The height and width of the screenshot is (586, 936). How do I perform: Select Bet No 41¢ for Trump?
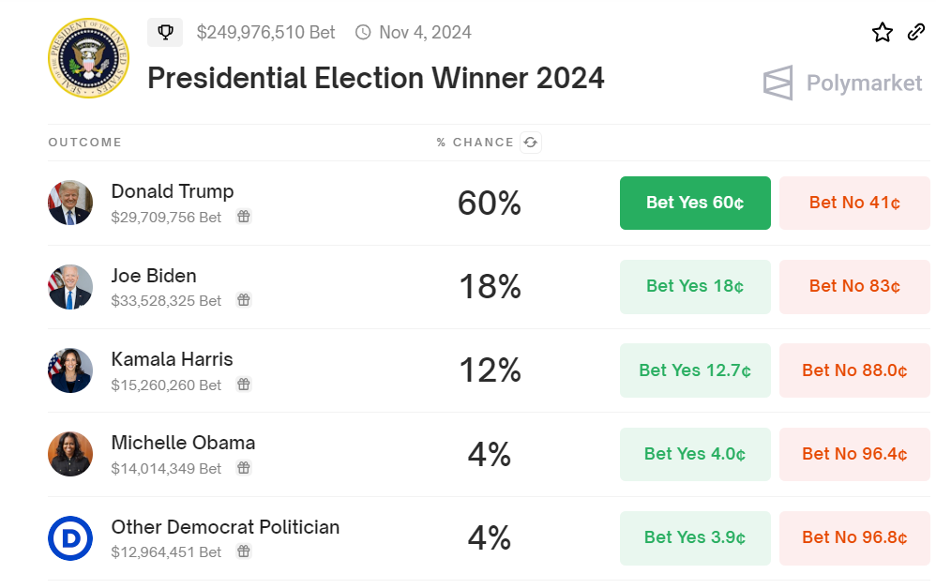pos(854,203)
